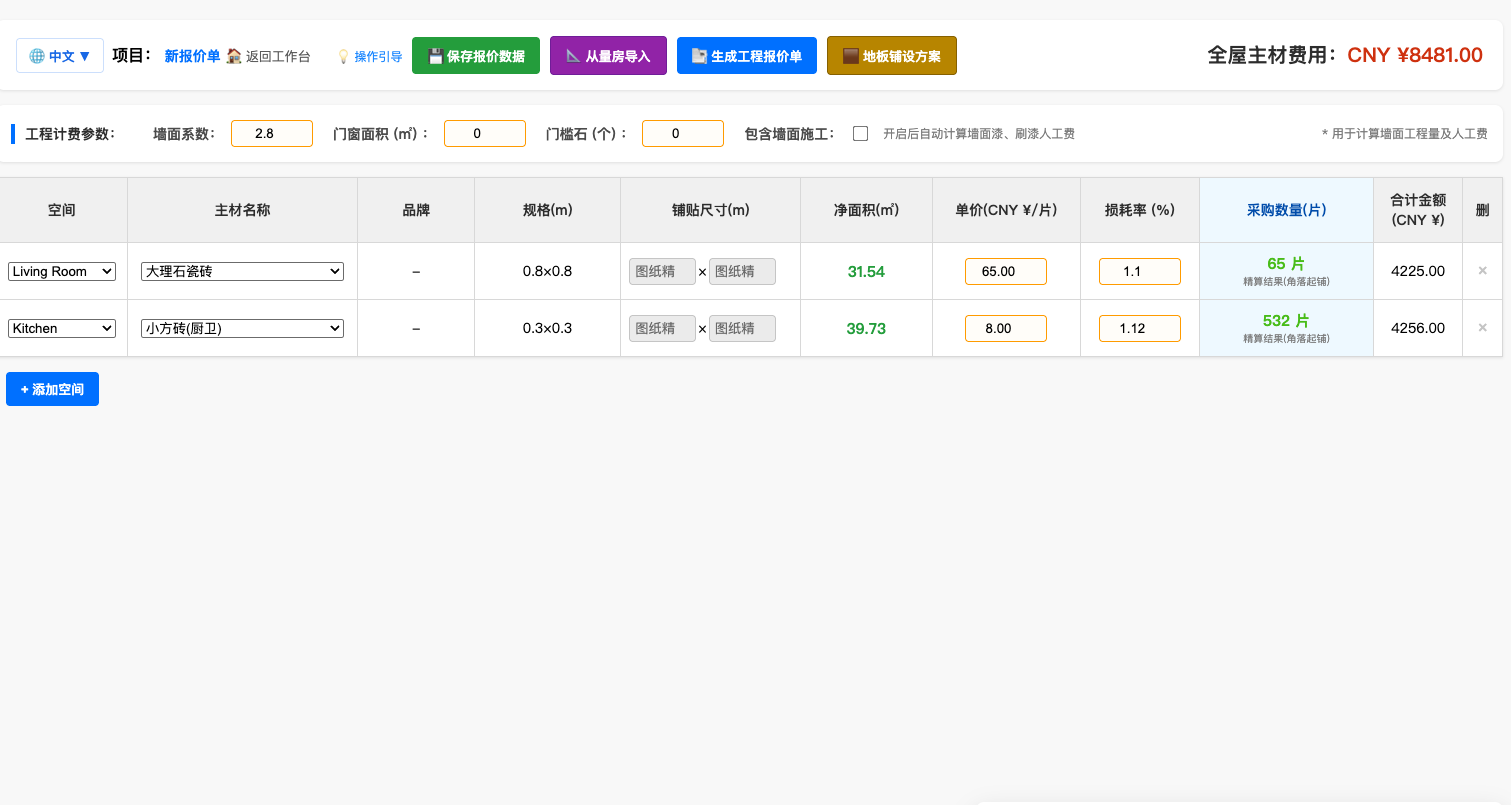
Task: Click the net area value 31.54
Action: (866, 271)
